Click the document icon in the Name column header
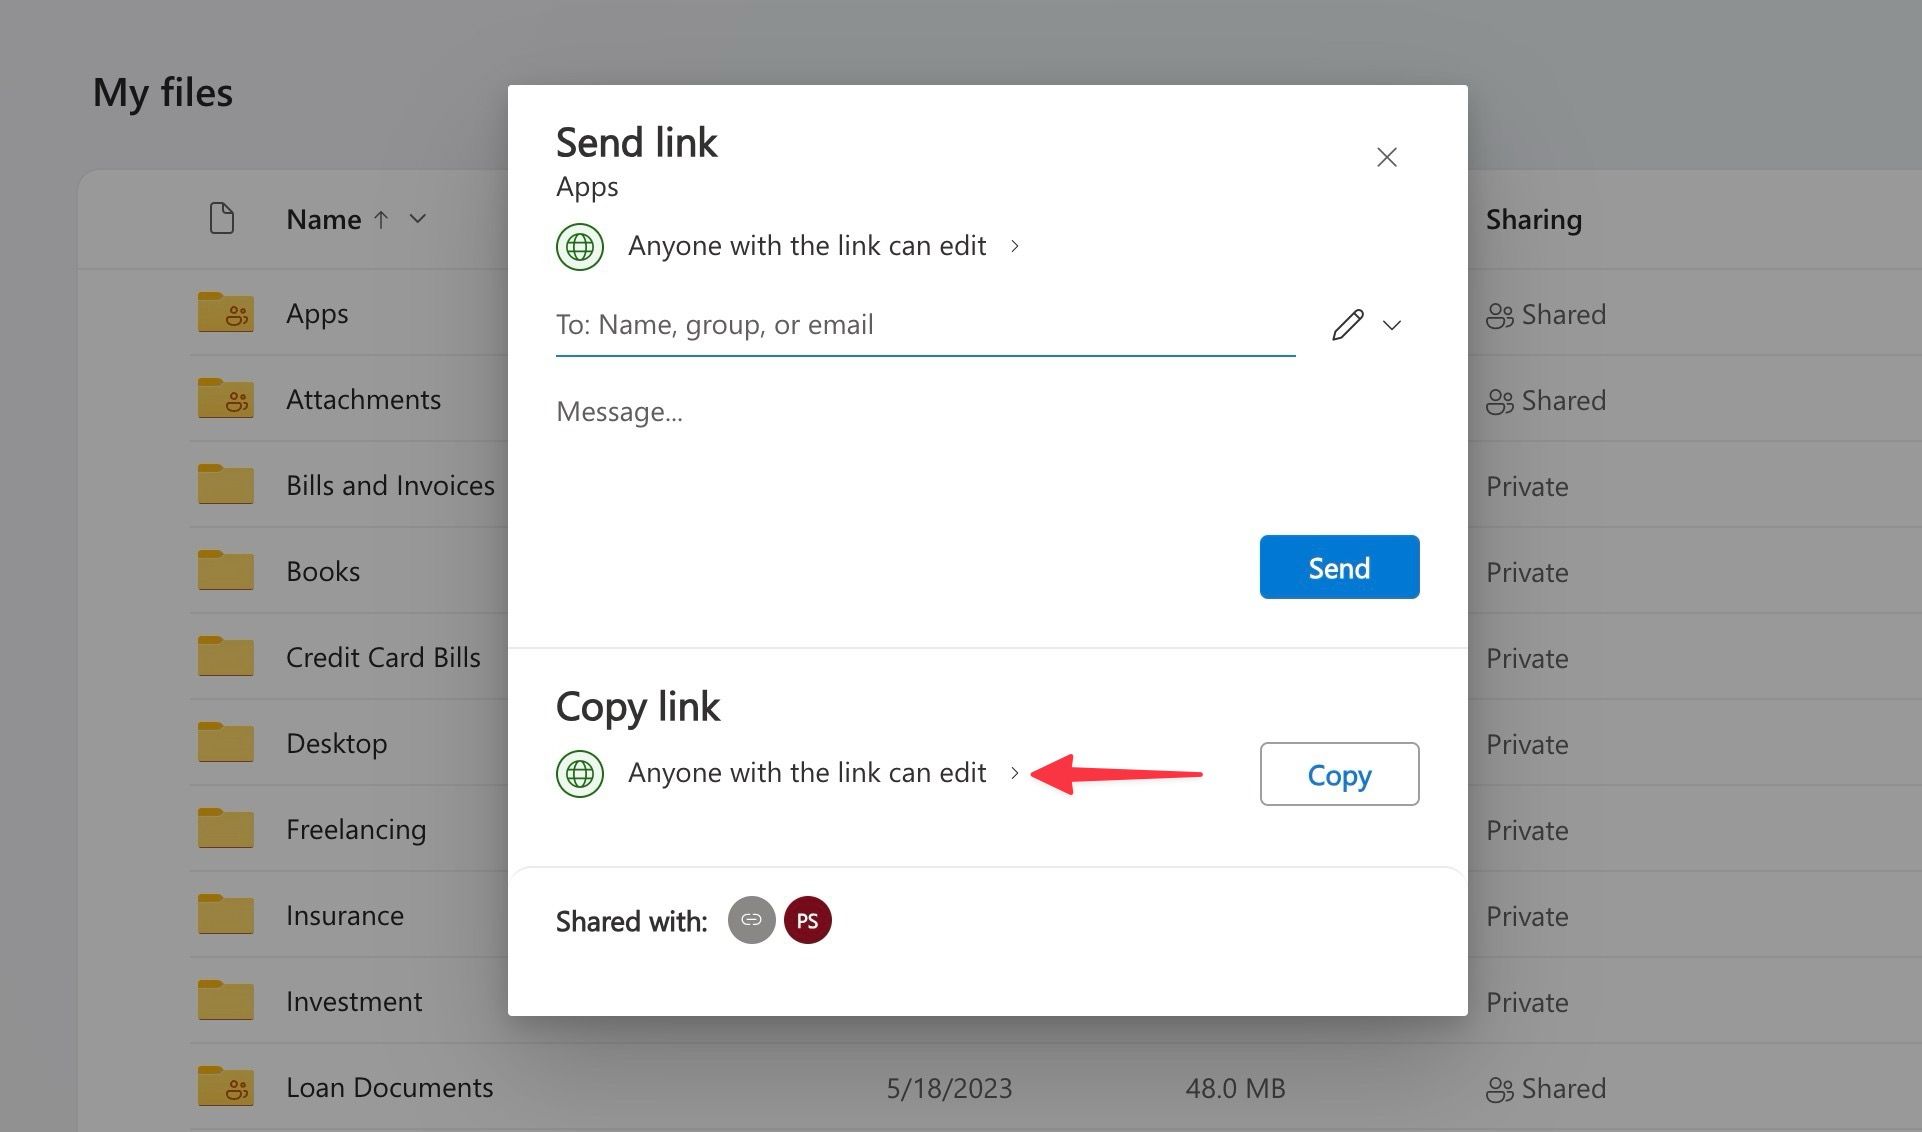Screen dimensions: 1922x1132 (x=222, y=218)
